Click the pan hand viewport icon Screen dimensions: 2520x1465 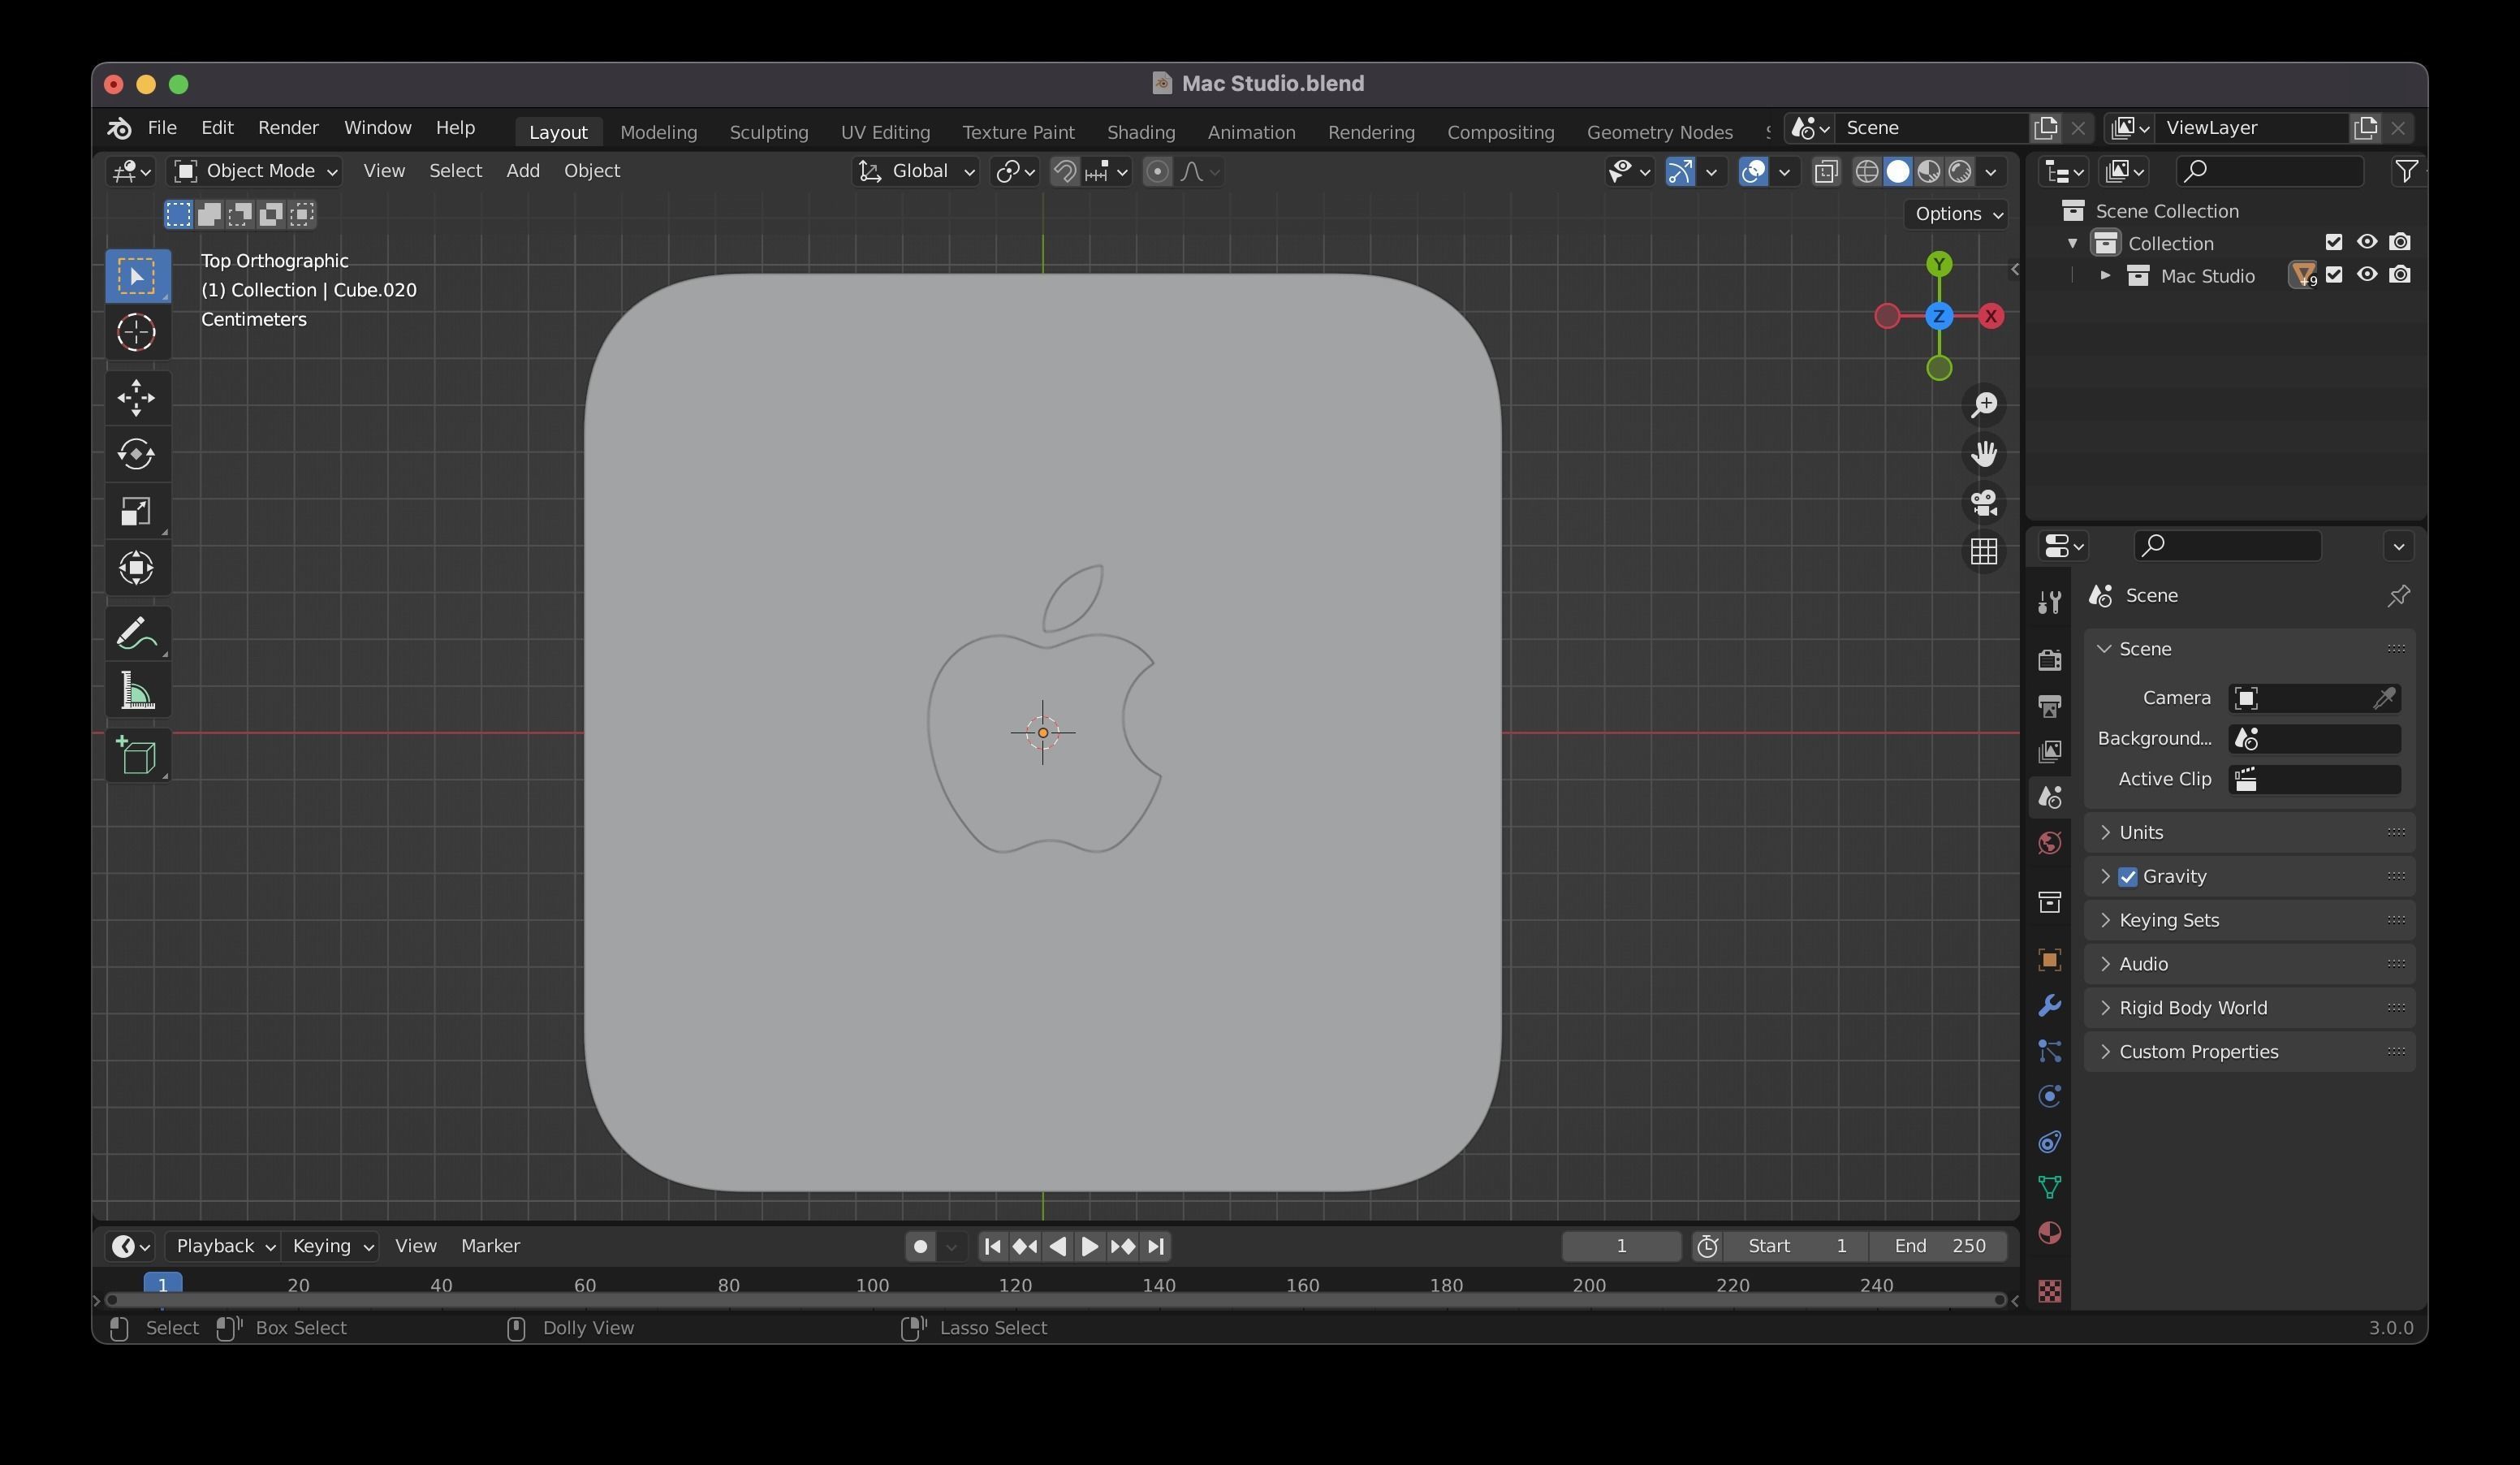(1984, 453)
